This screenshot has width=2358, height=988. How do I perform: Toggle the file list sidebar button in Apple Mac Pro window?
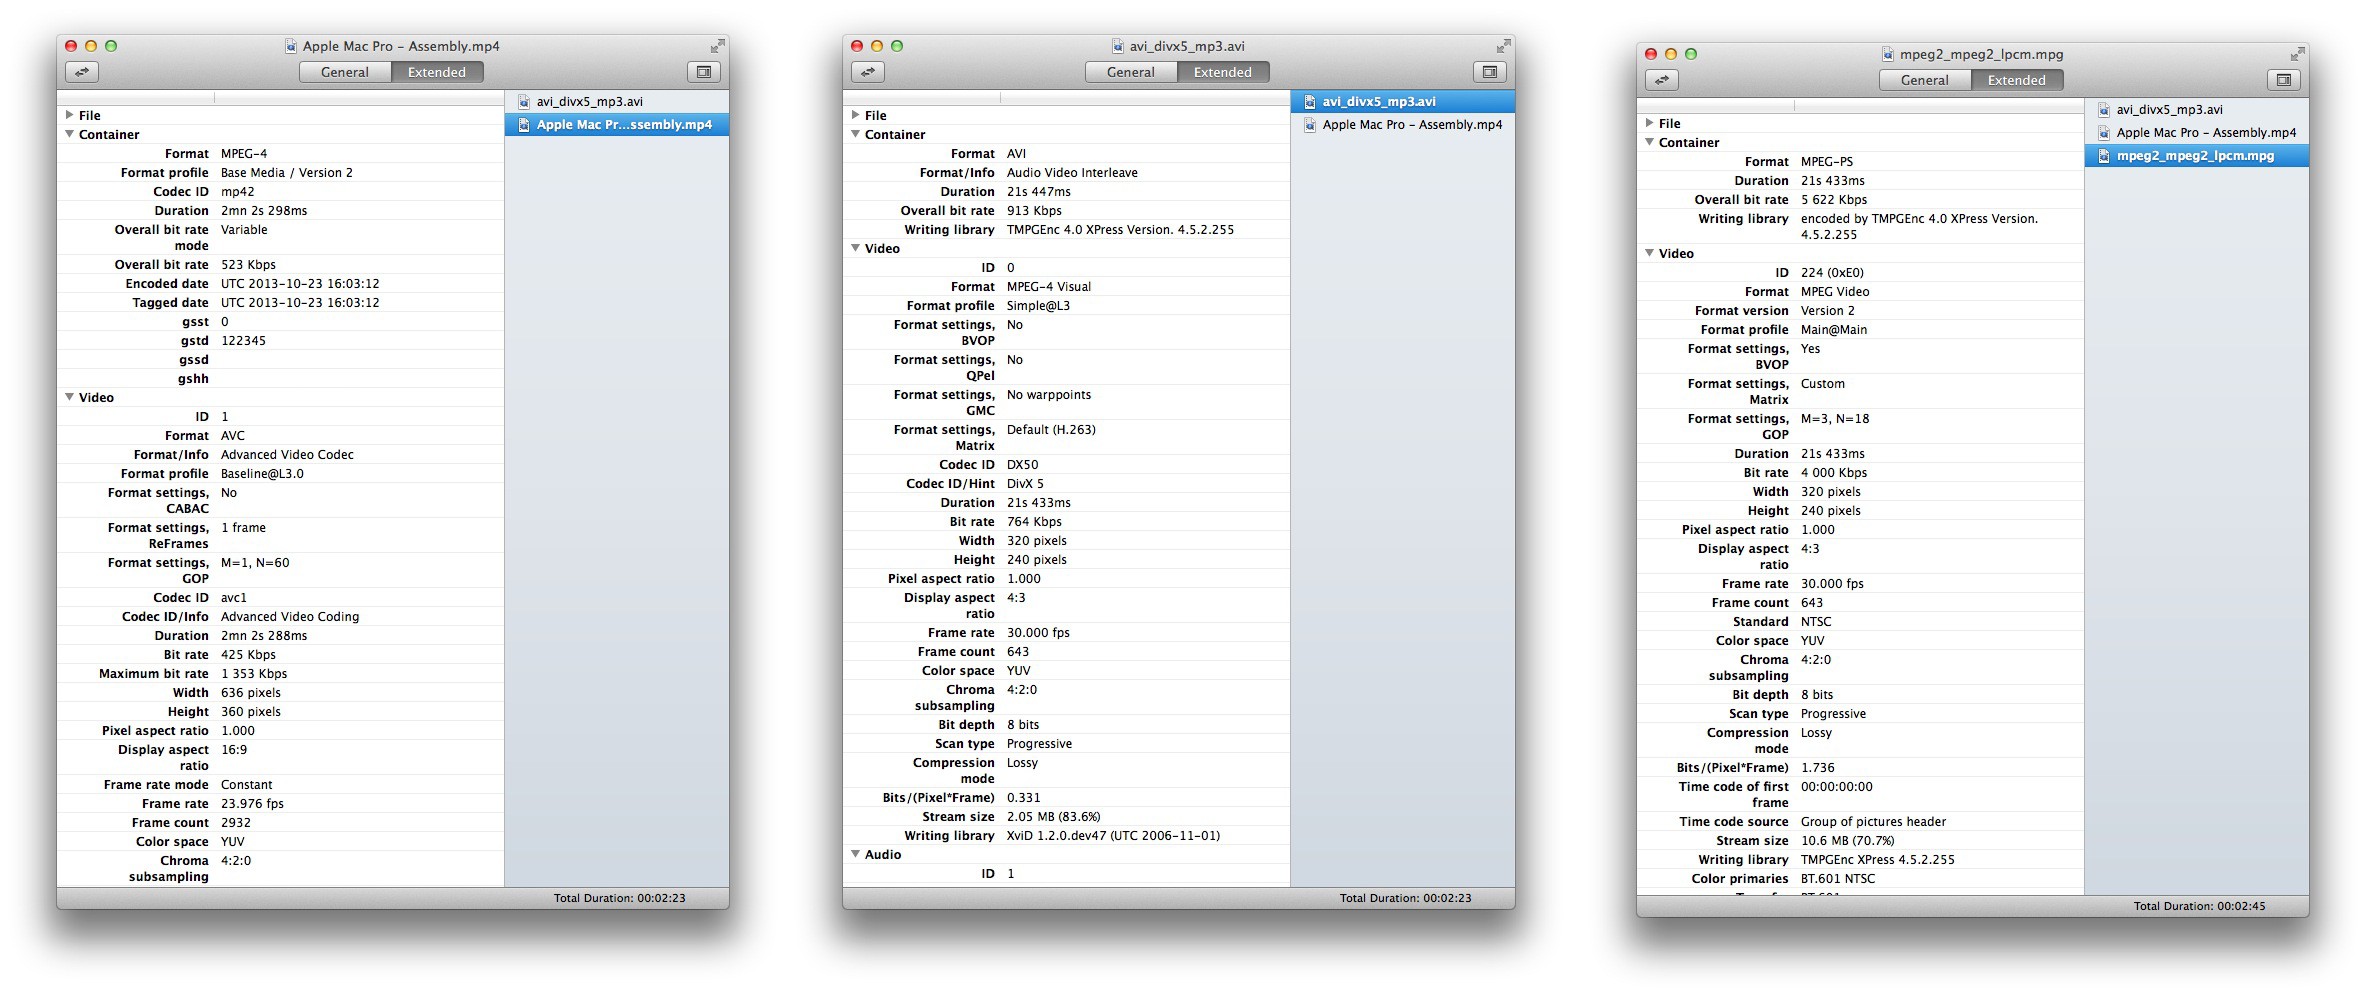pos(704,72)
